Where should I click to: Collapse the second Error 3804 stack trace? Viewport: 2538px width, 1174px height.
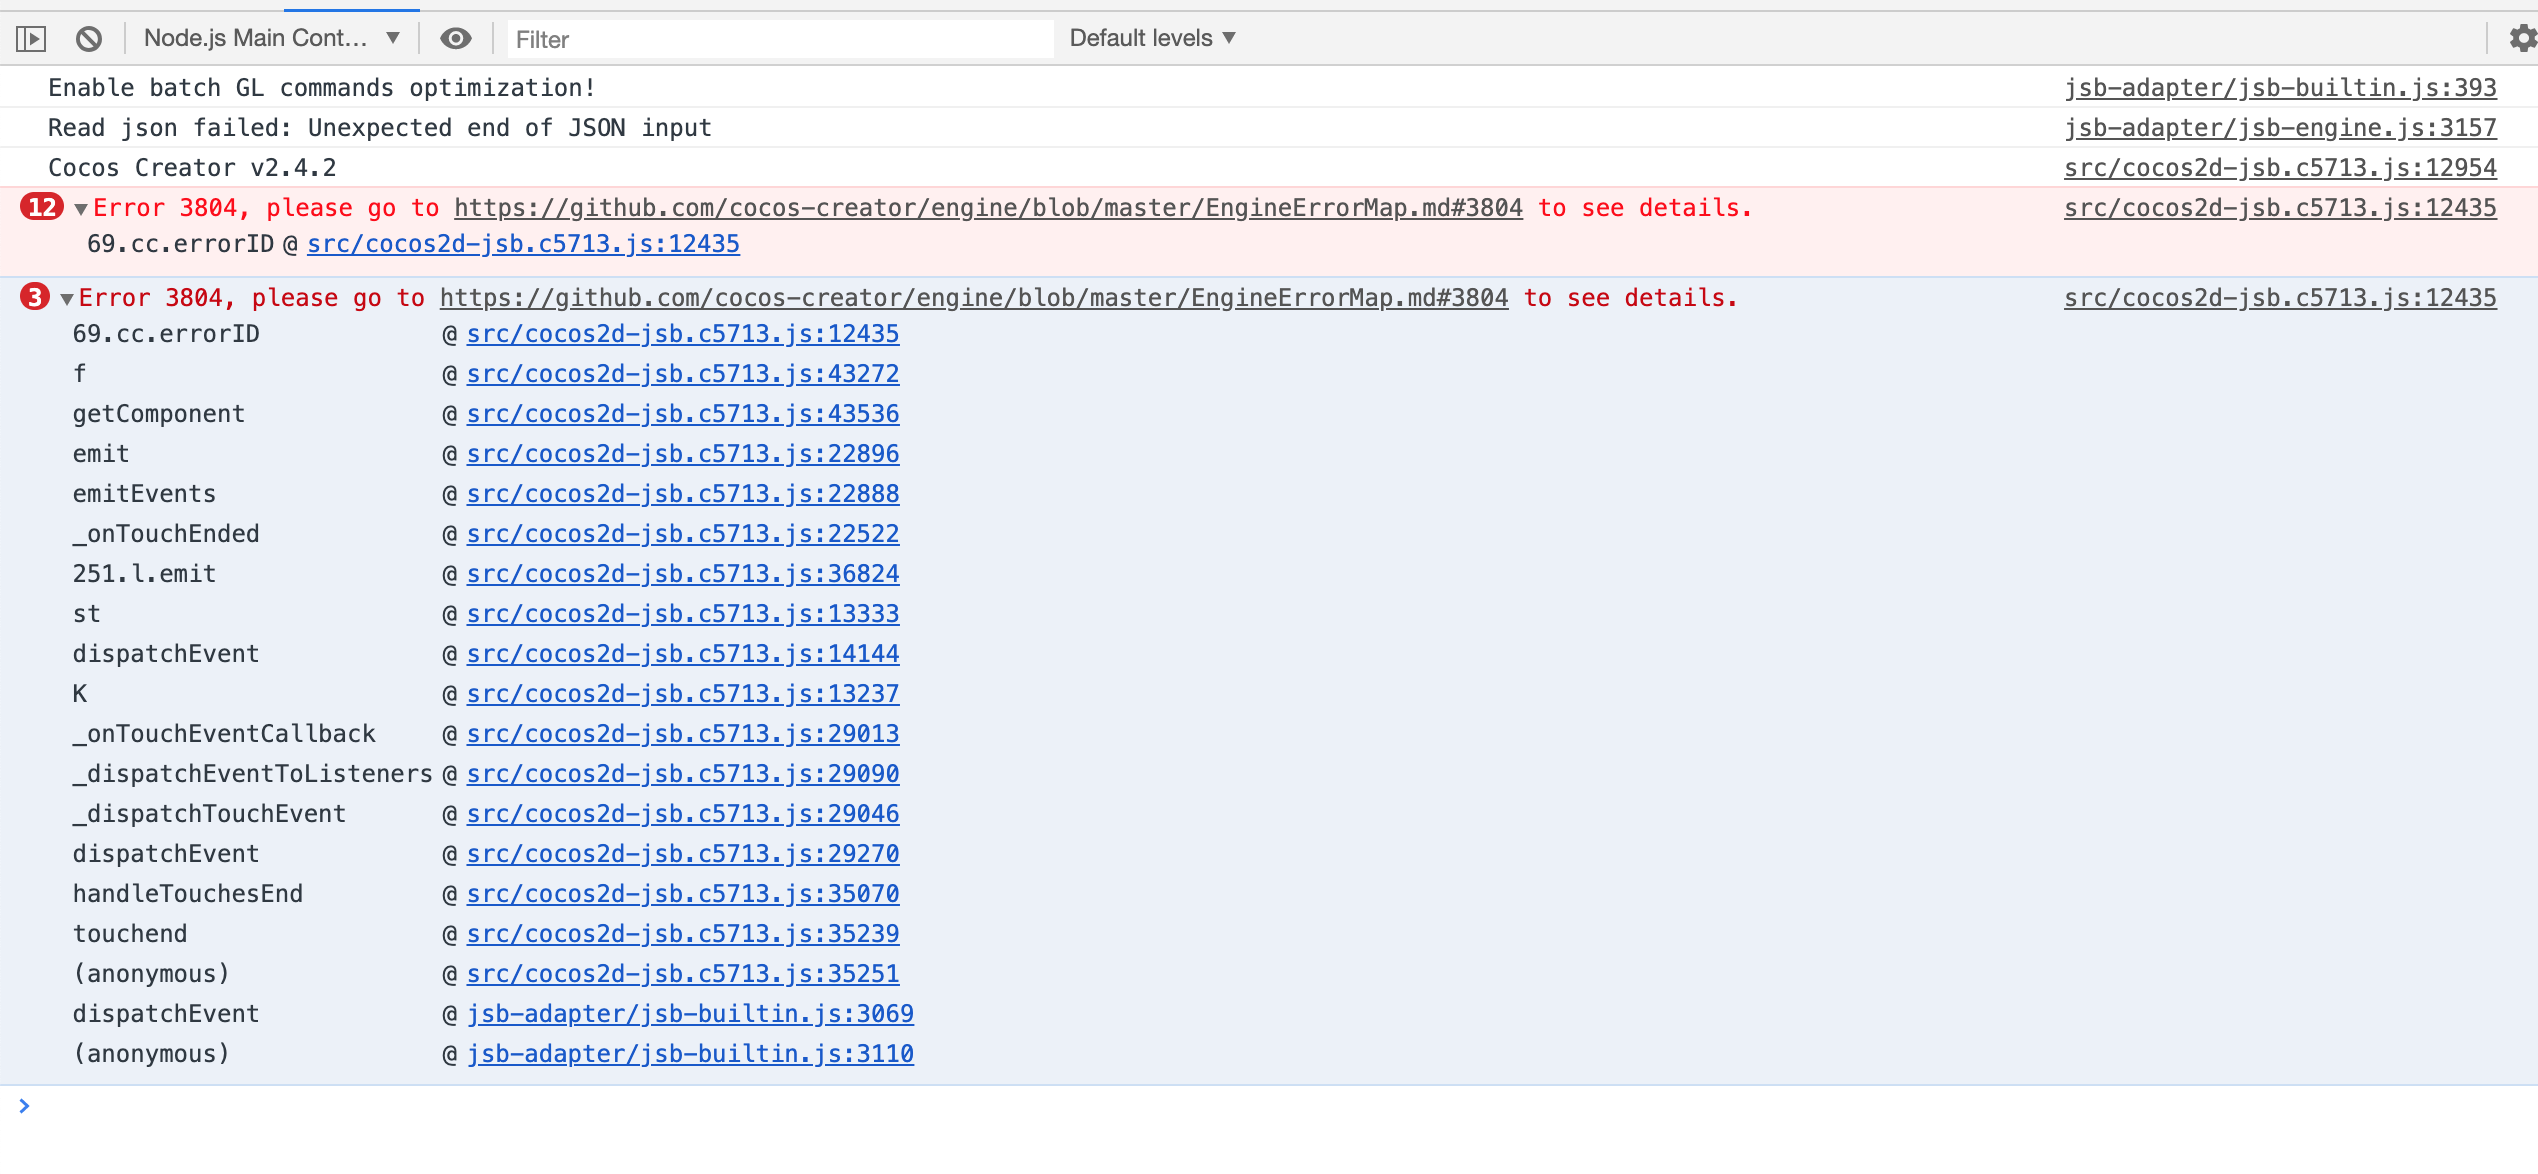pos(67,299)
